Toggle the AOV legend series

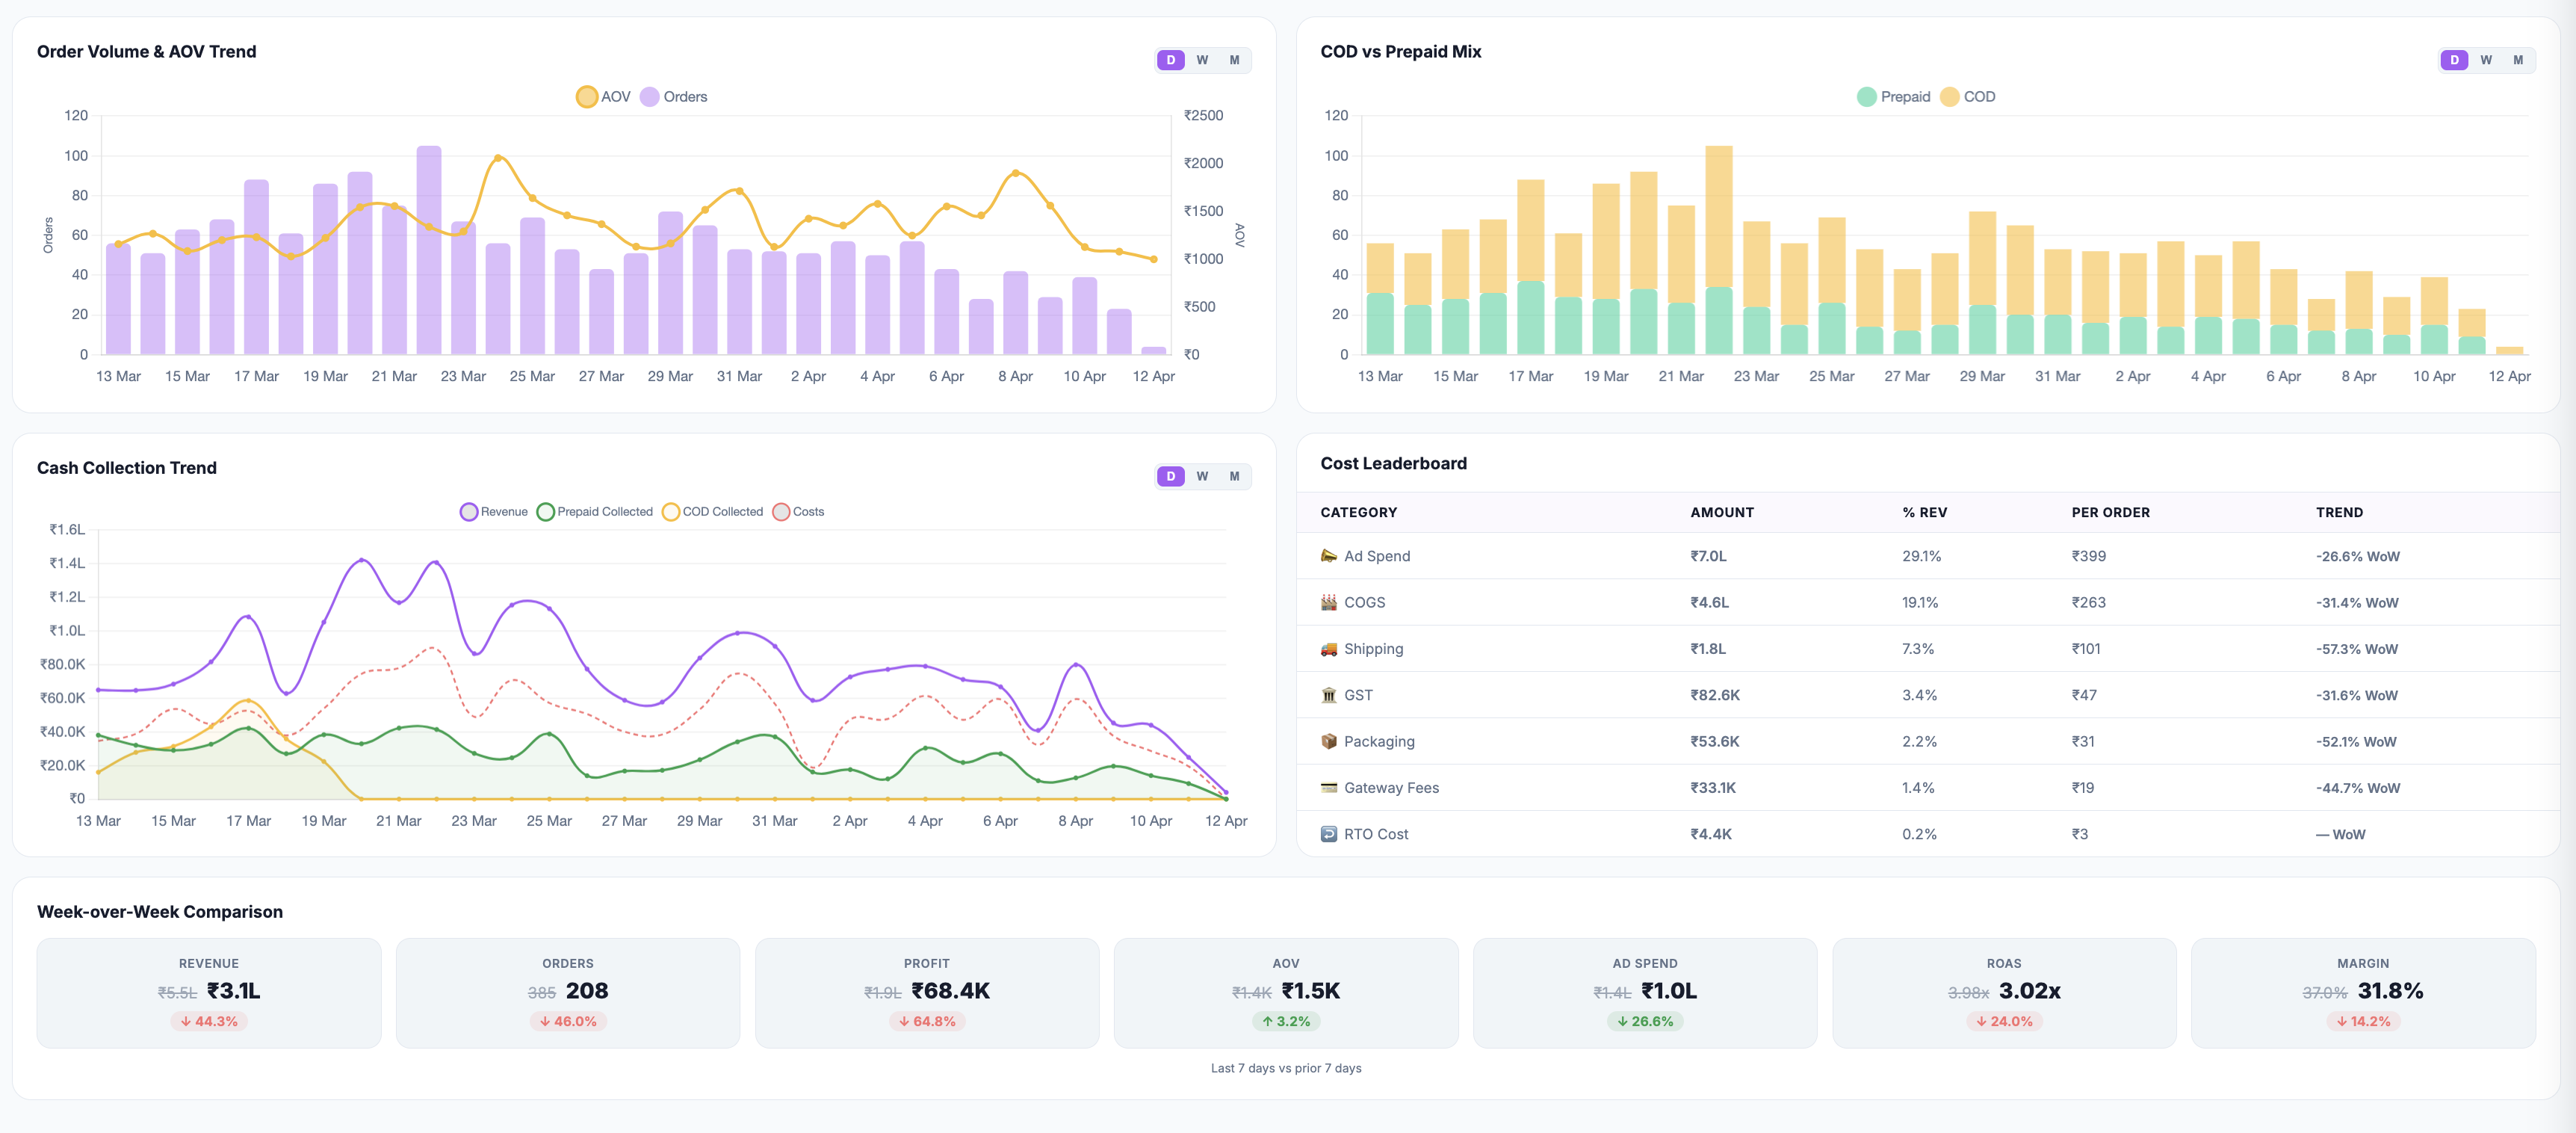[x=603, y=97]
